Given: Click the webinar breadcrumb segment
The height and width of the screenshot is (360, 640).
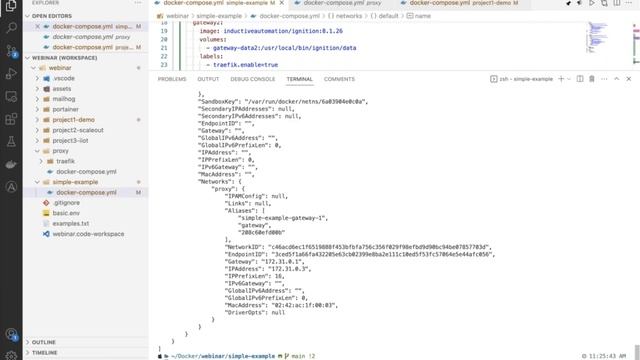Looking at the screenshot, I should point(177,16).
